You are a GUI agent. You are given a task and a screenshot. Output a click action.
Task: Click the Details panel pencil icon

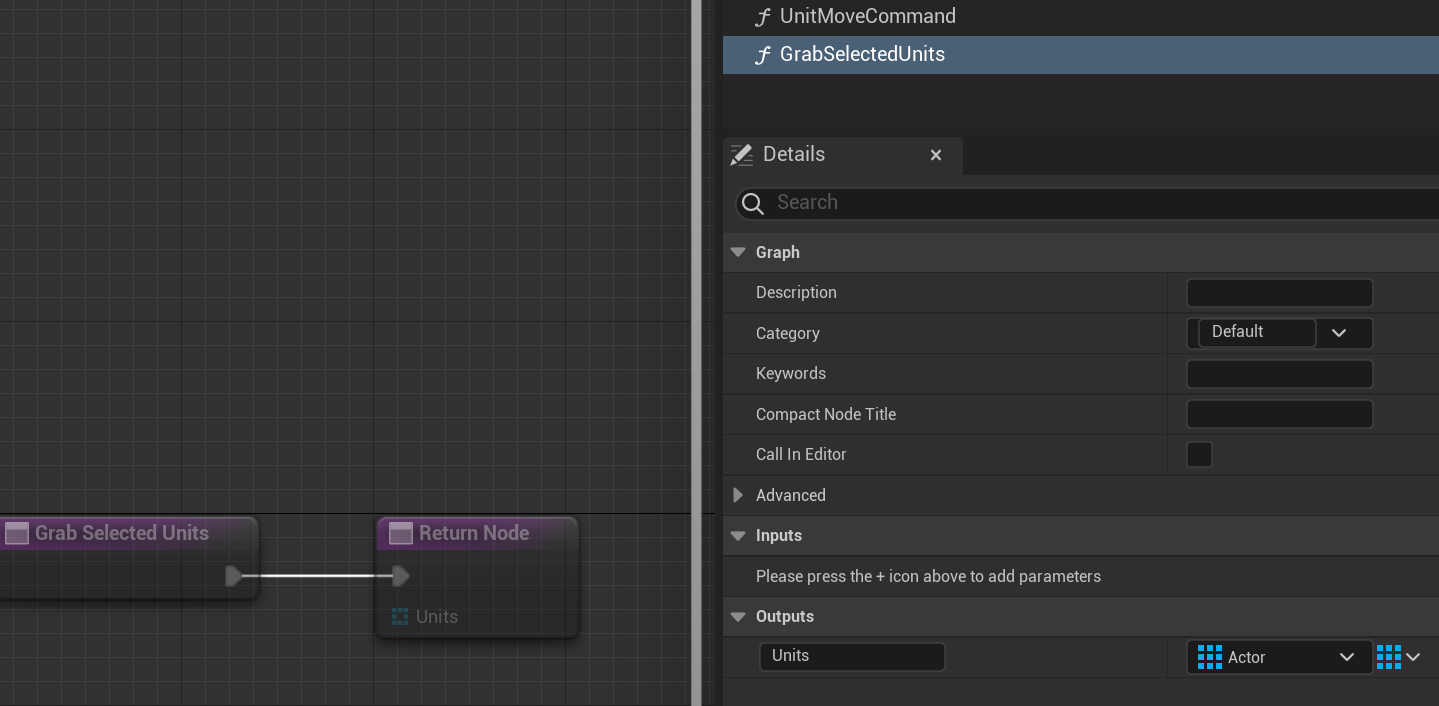pyautogui.click(x=741, y=155)
